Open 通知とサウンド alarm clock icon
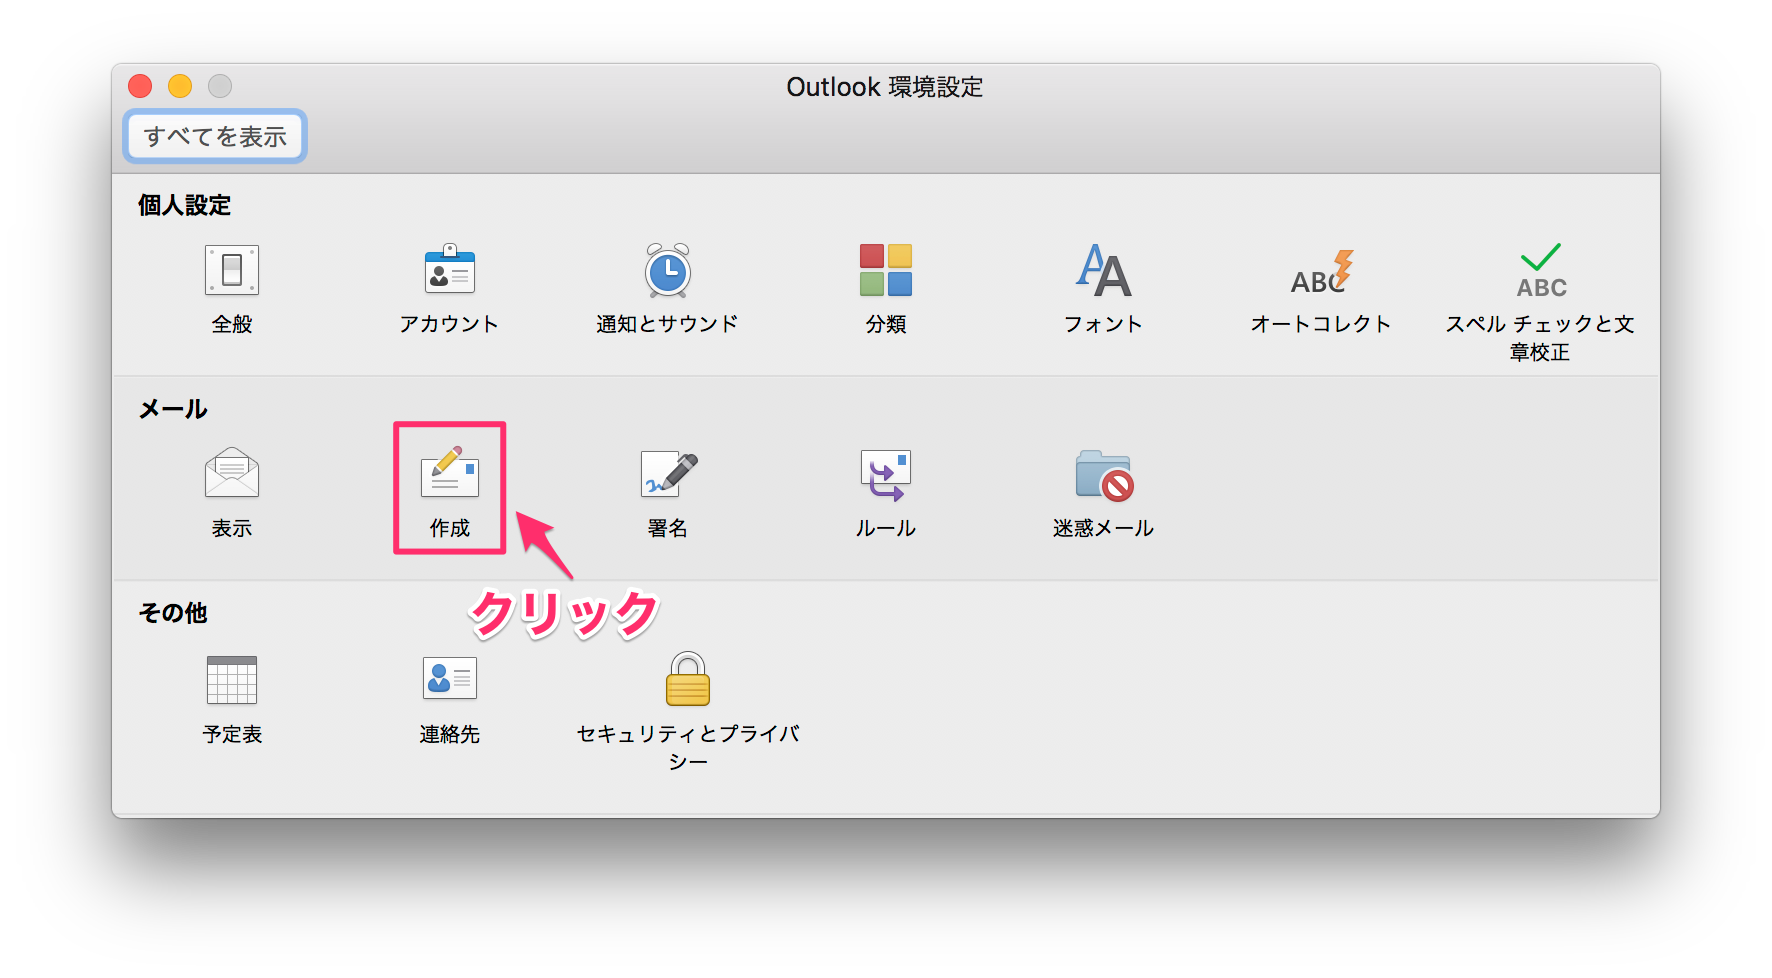 (x=668, y=270)
